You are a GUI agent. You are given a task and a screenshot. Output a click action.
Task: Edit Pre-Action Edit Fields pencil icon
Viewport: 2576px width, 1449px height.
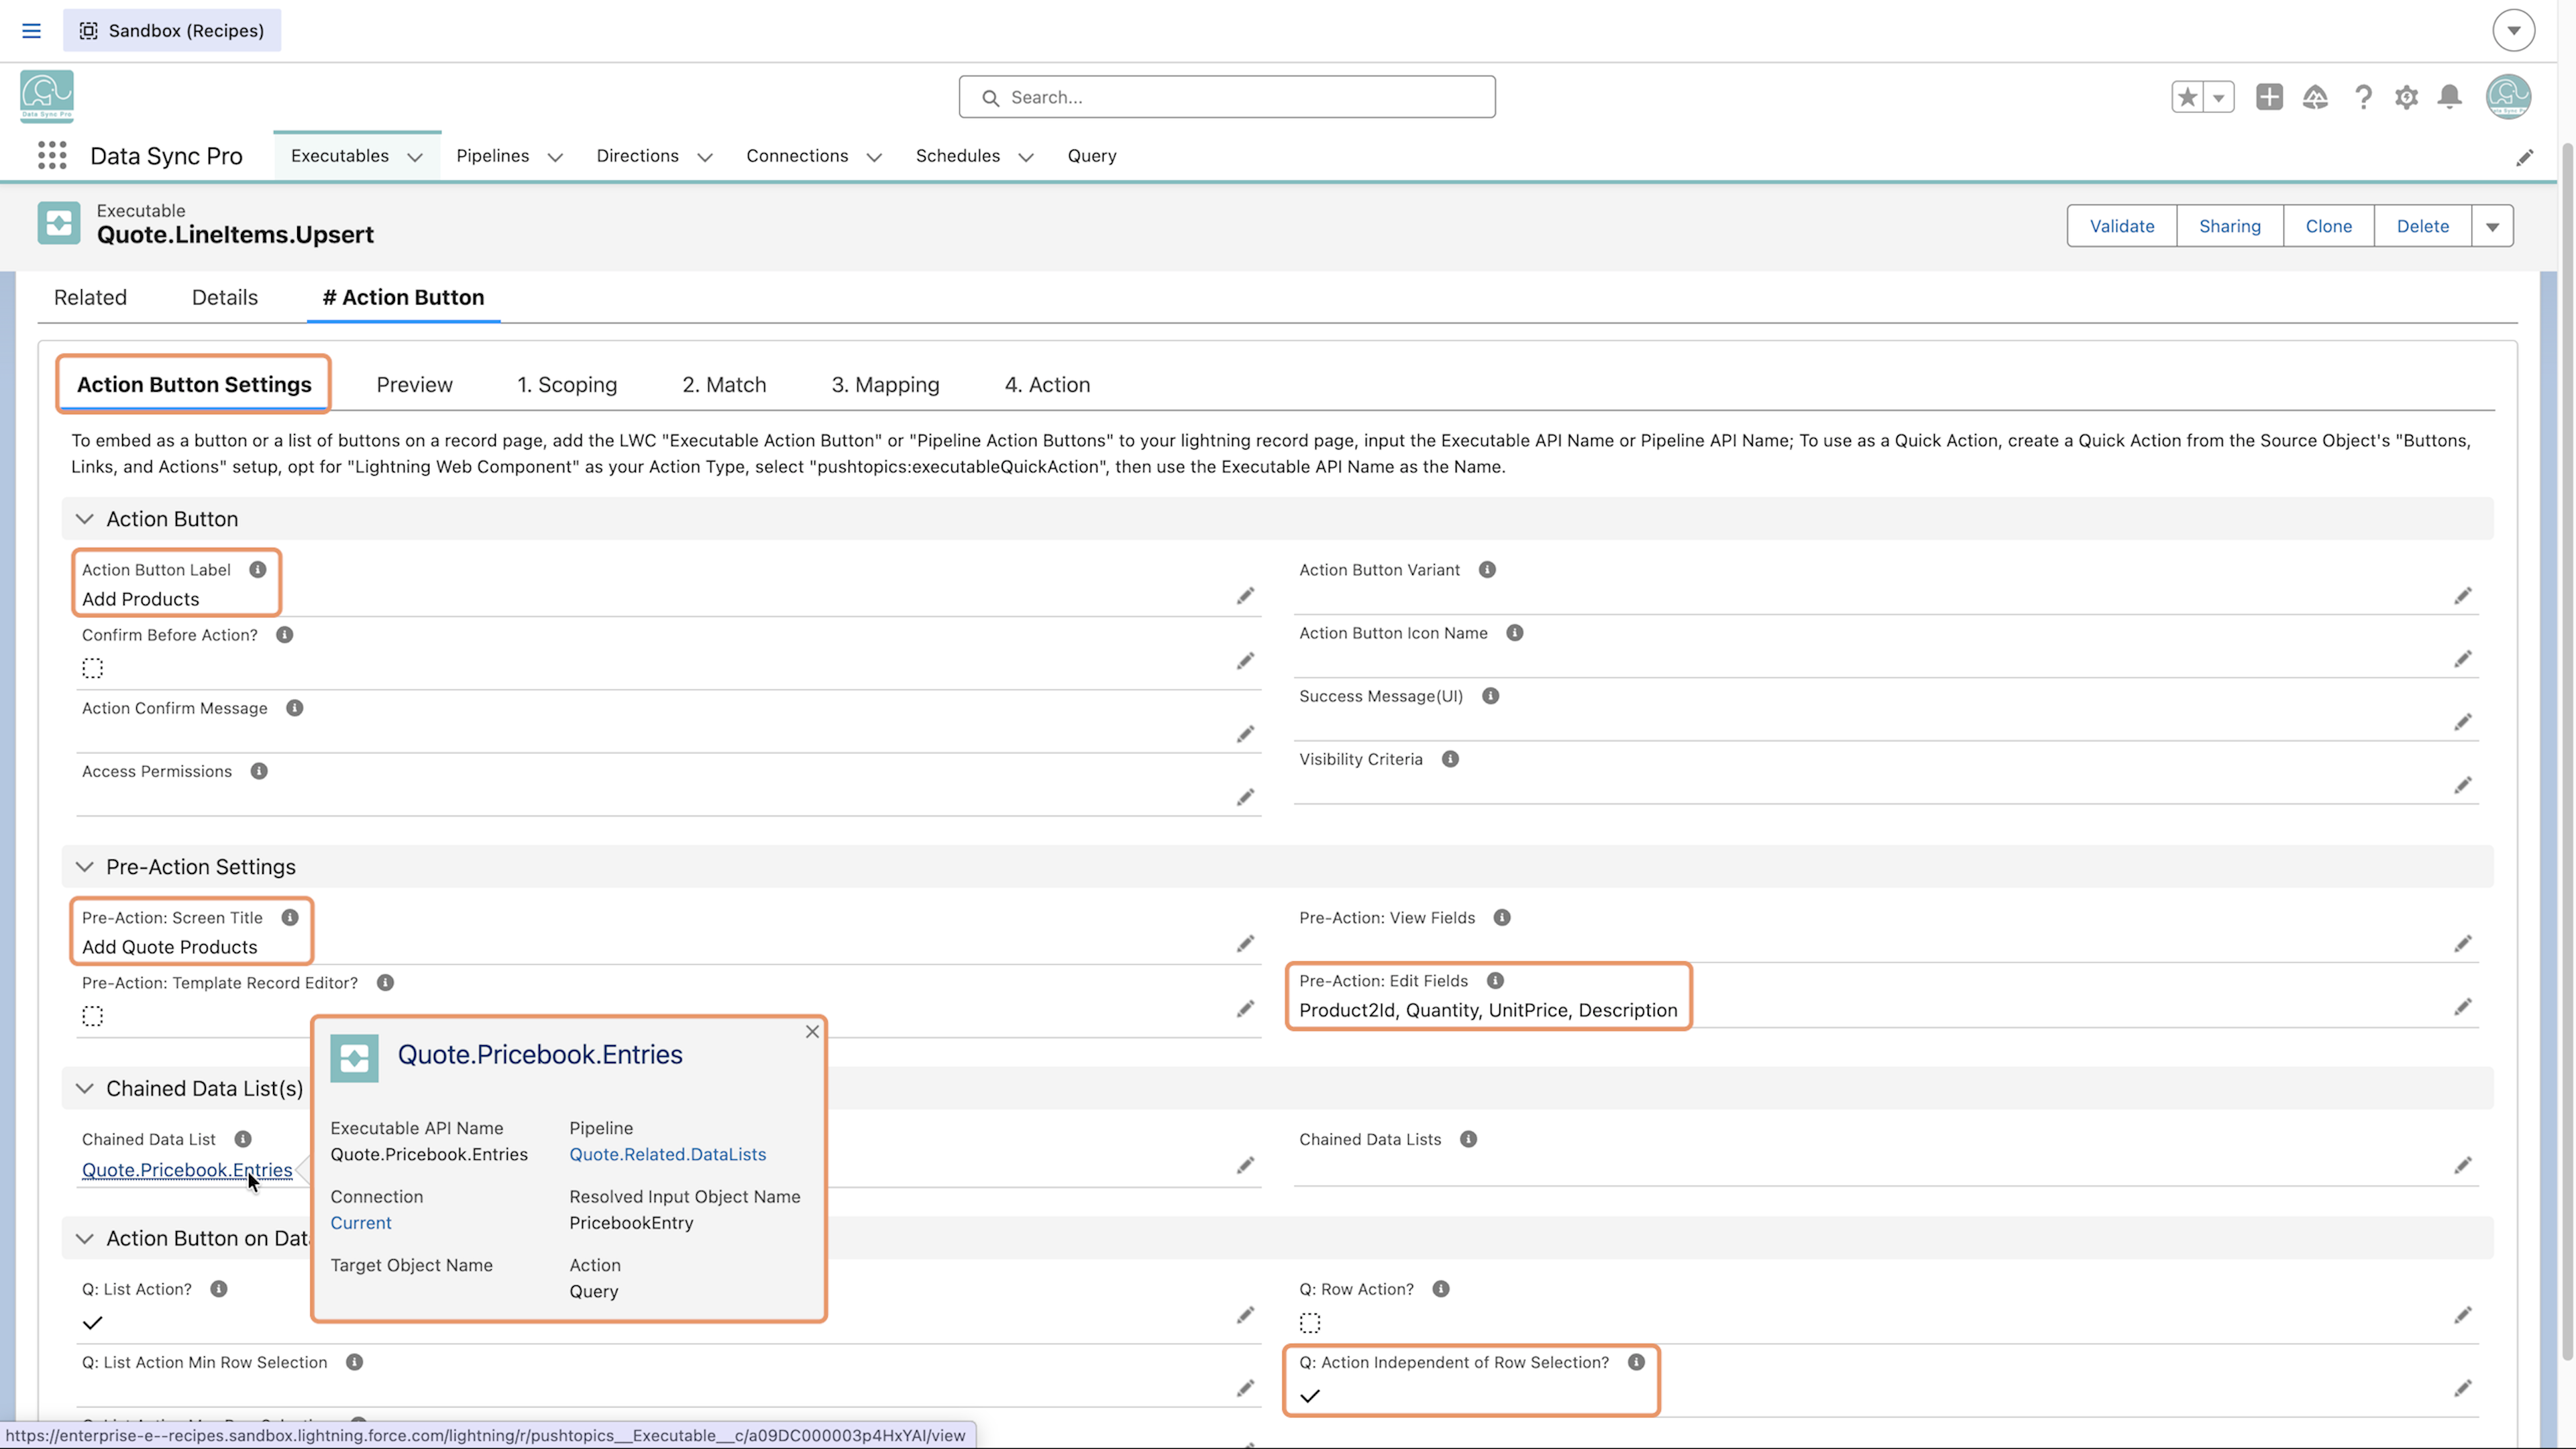(x=2463, y=1006)
